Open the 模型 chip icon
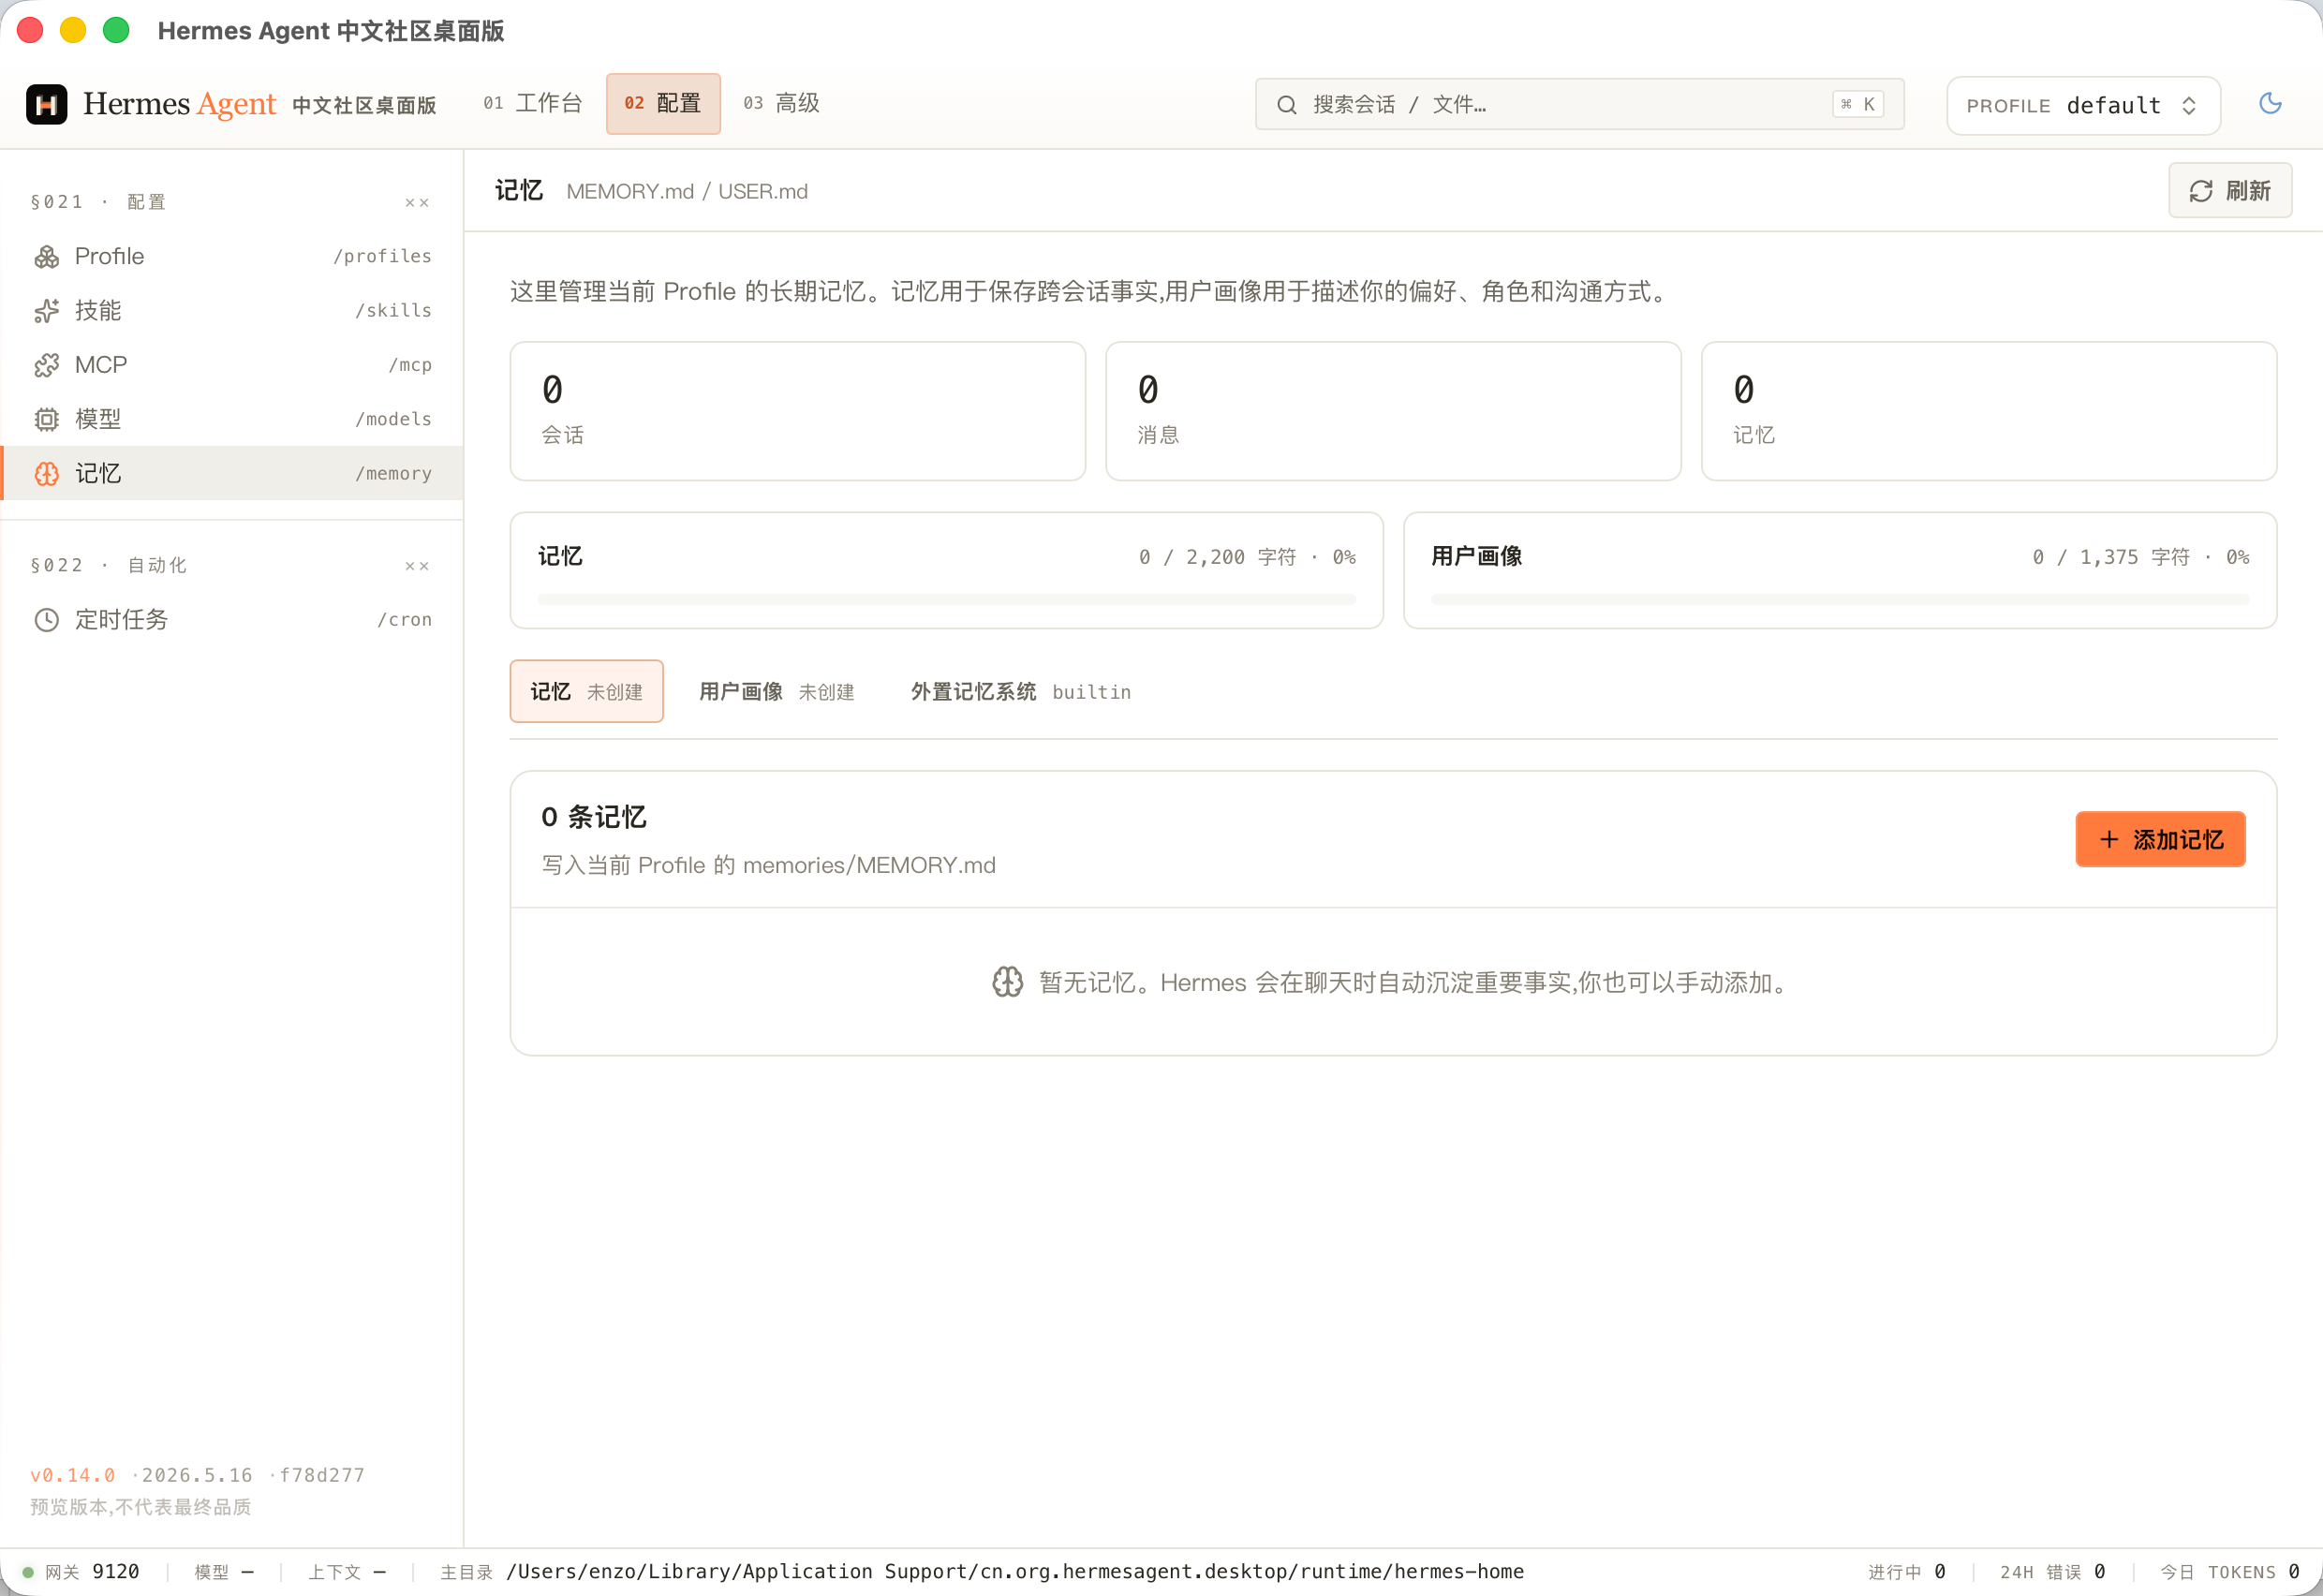The width and height of the screenshot is (2323, 1596). (47, 419)
